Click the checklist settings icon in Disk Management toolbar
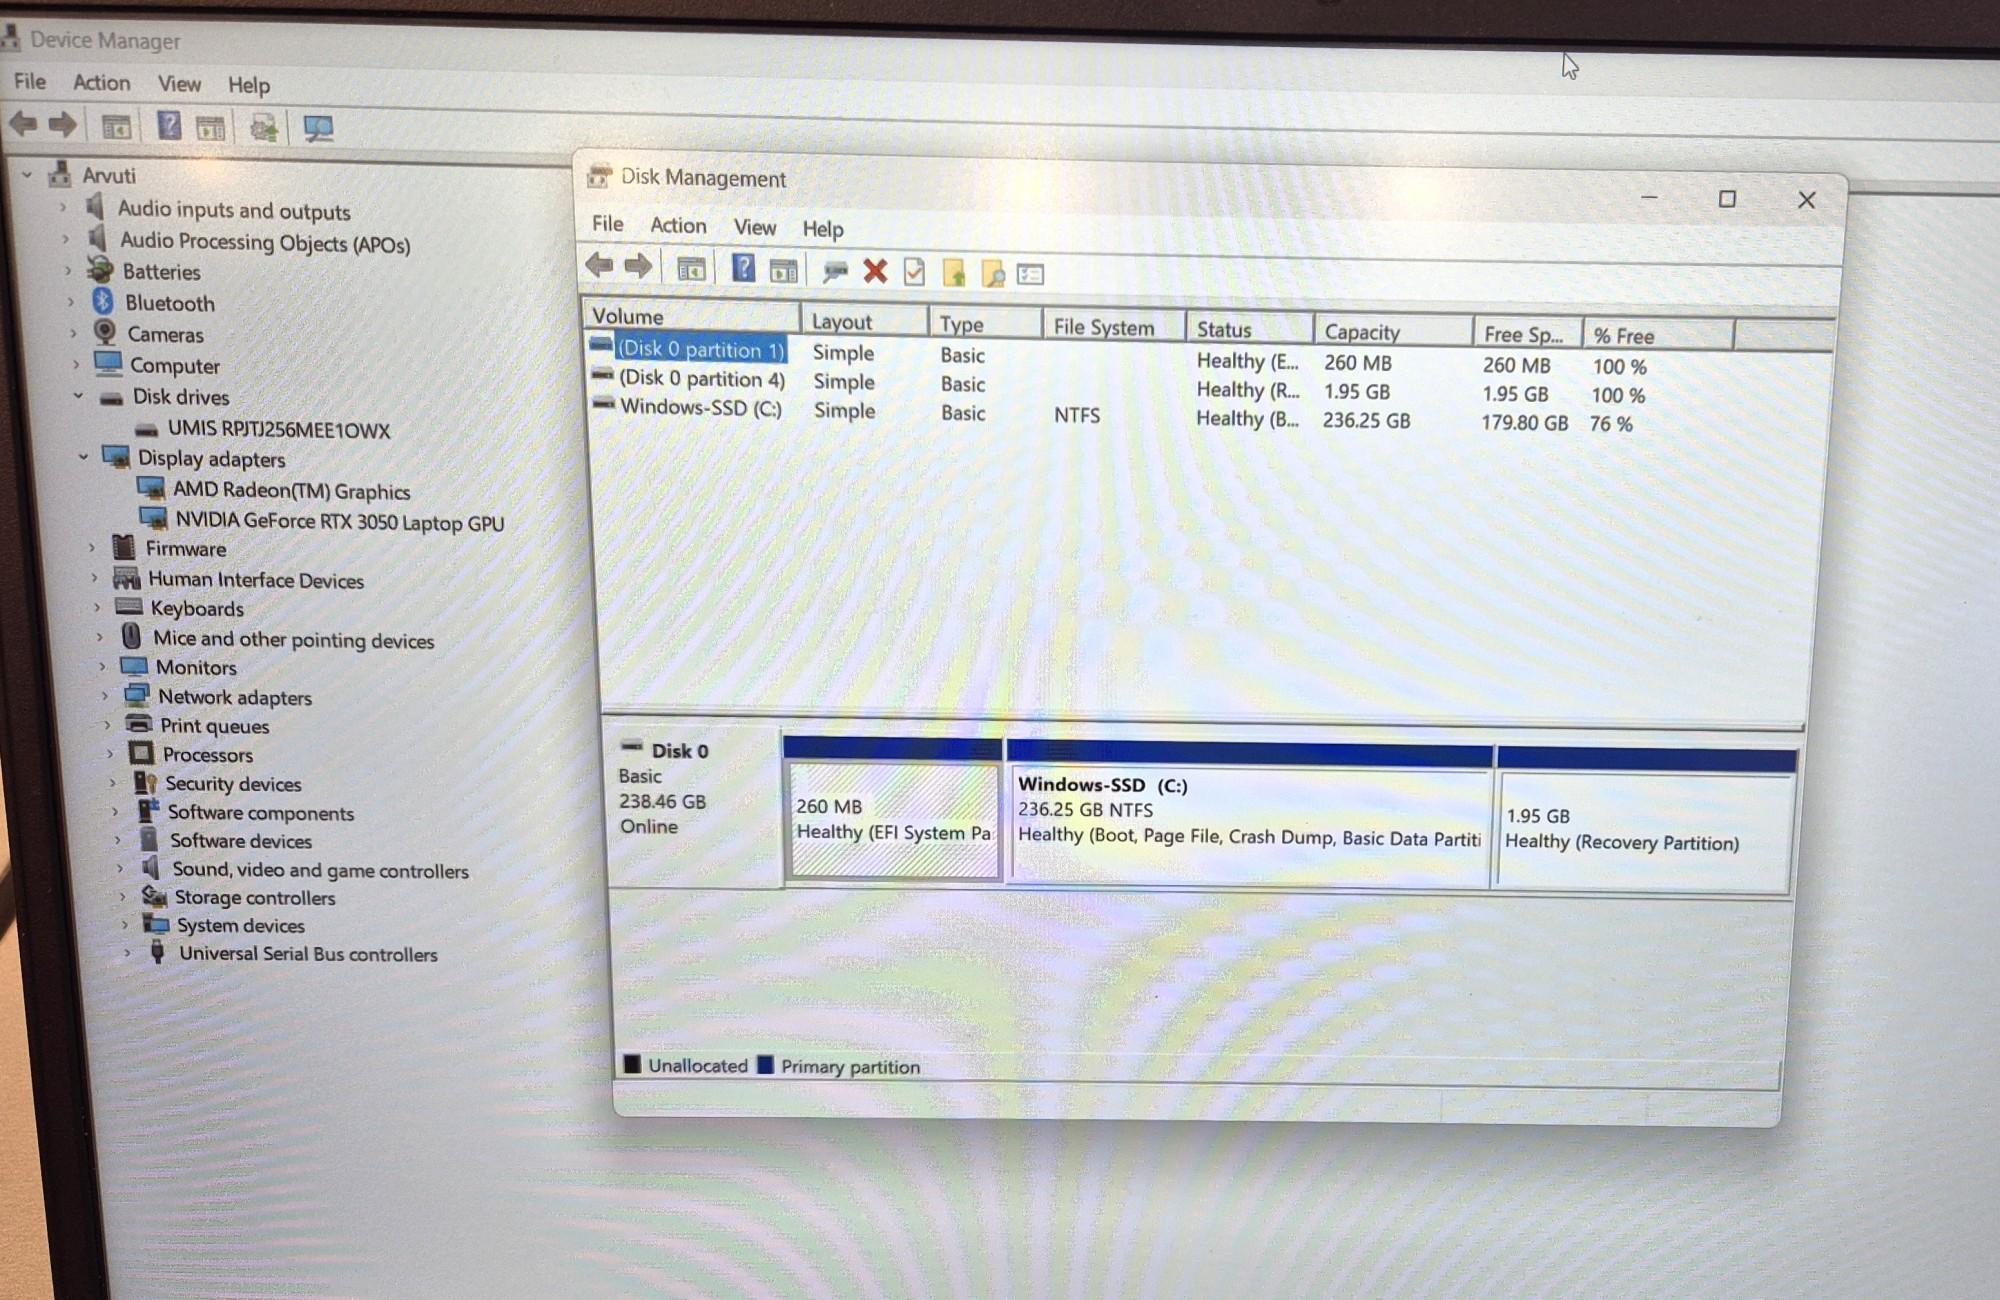Screen dimensions: 2000x1300 tap(1030, 274)
